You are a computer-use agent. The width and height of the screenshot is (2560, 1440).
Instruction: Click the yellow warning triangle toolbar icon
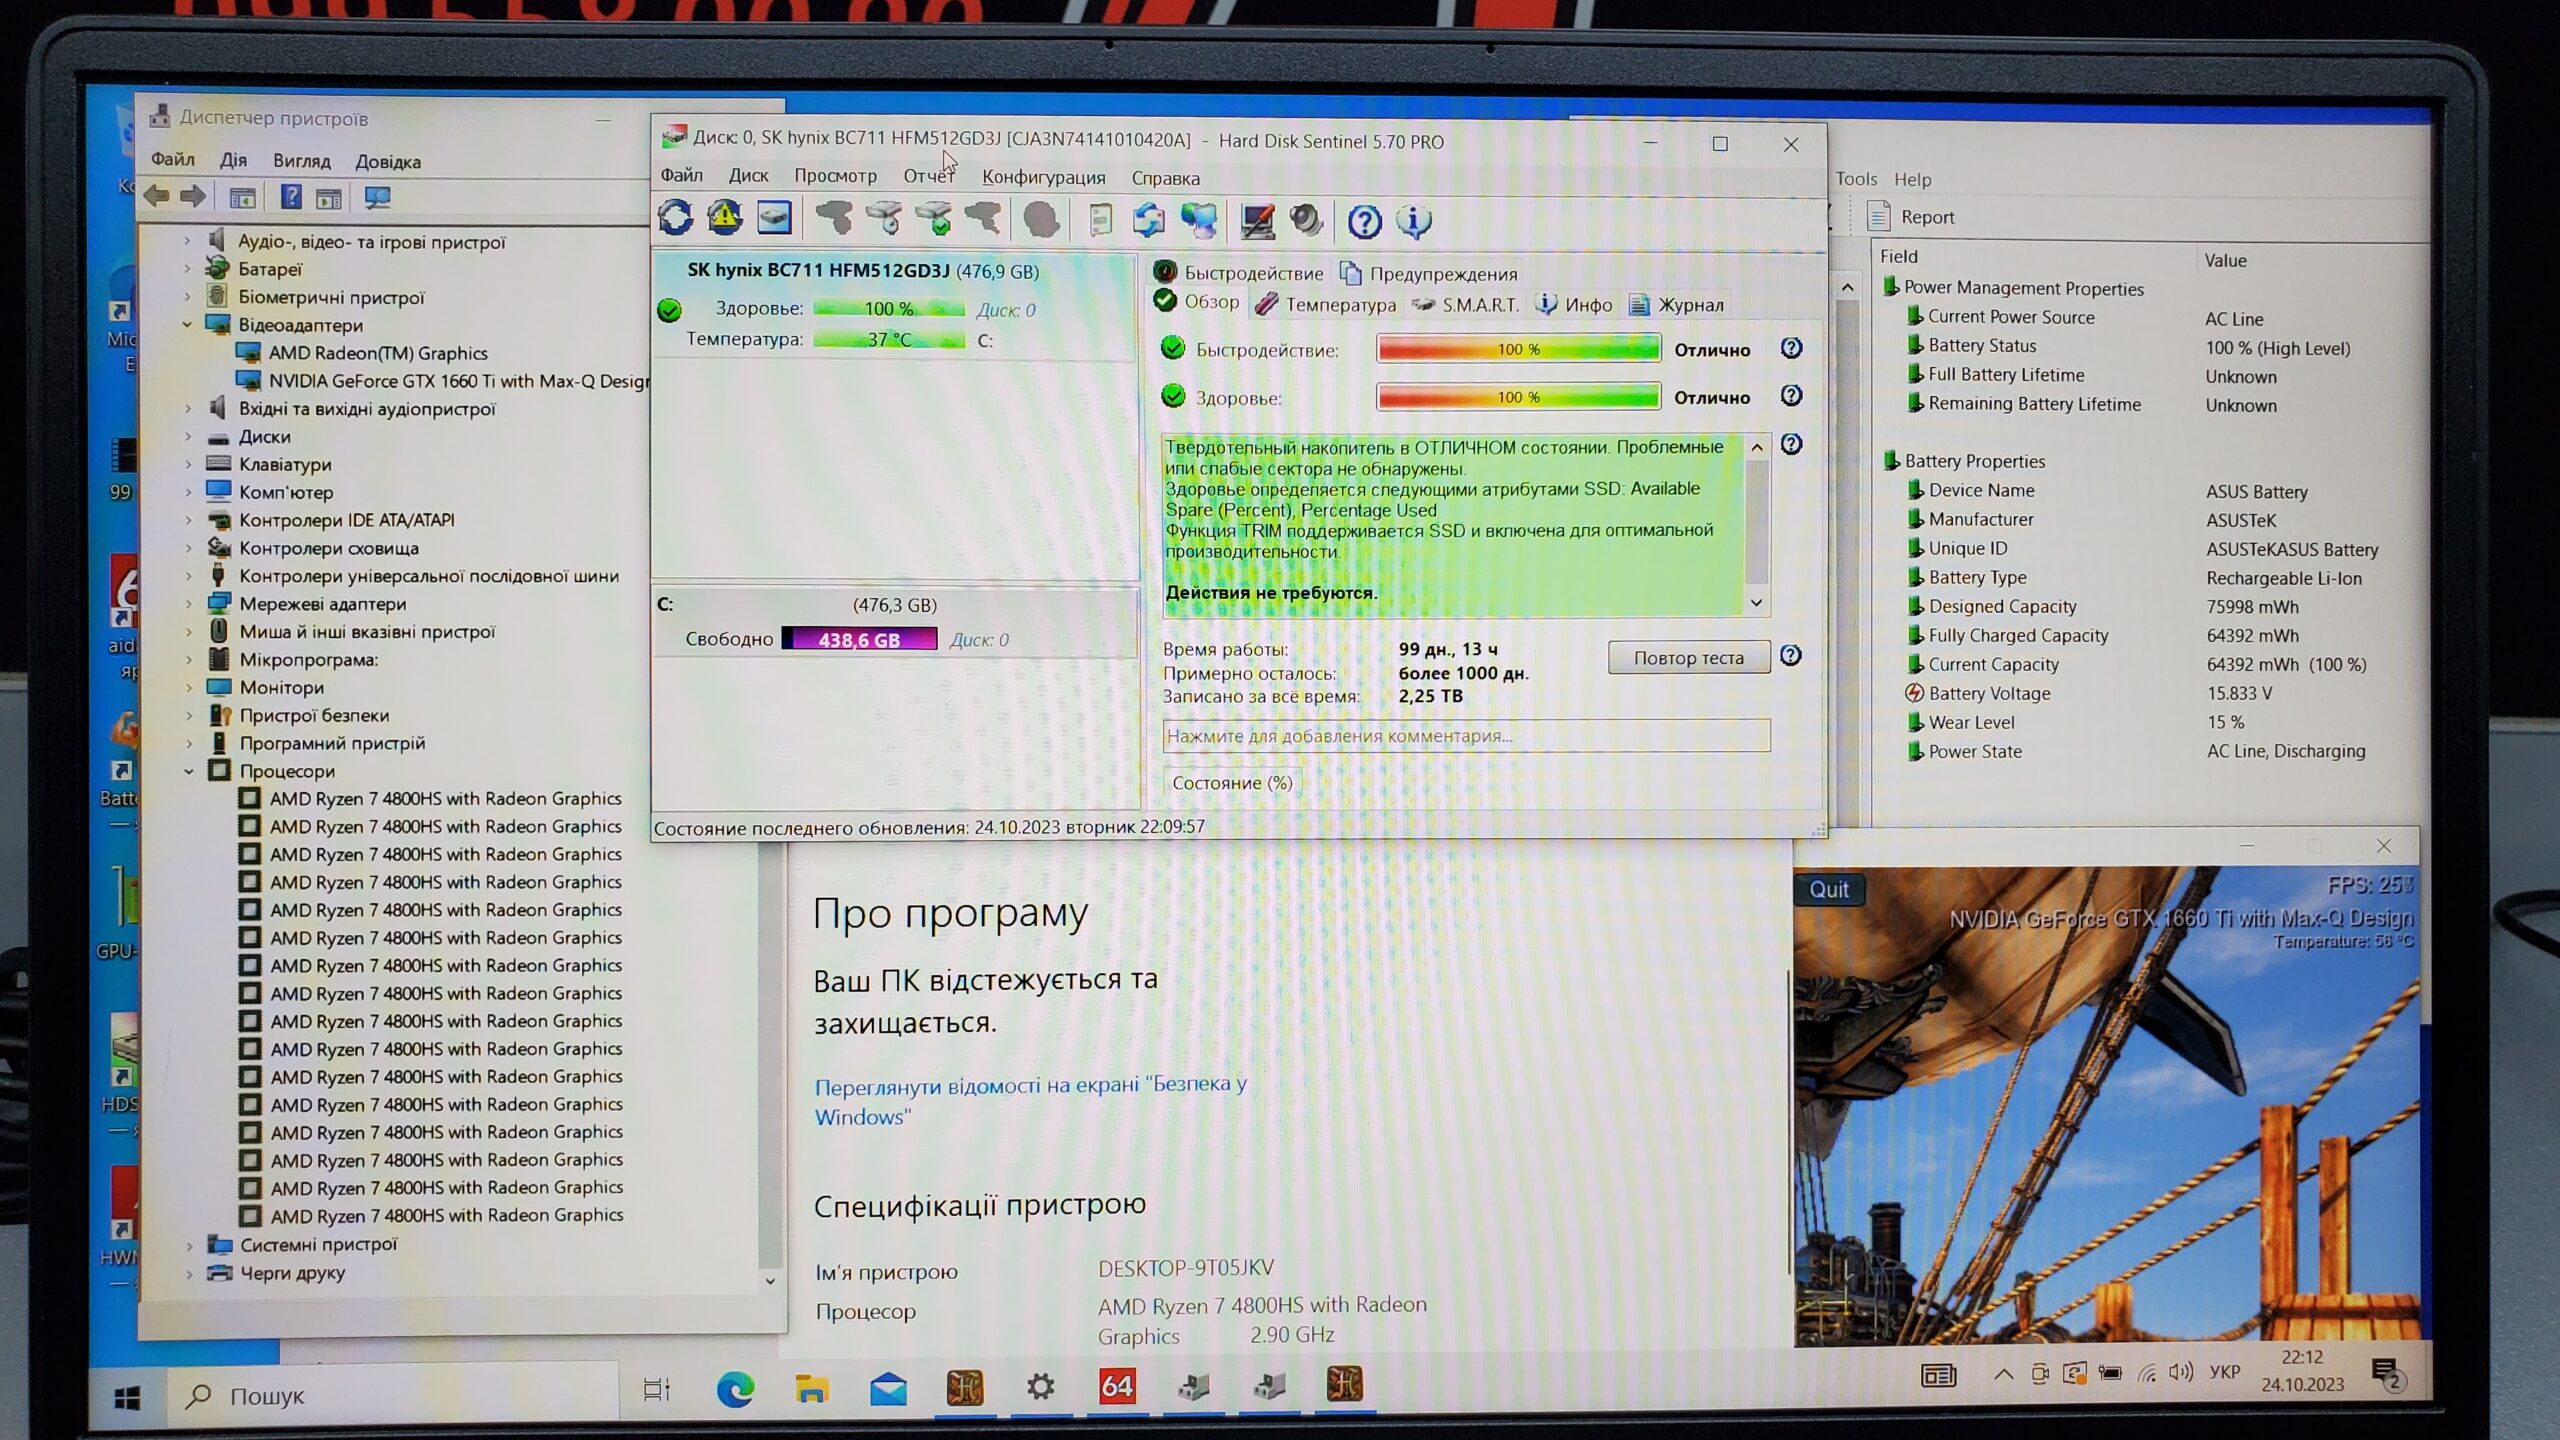(x=724, y=218)
